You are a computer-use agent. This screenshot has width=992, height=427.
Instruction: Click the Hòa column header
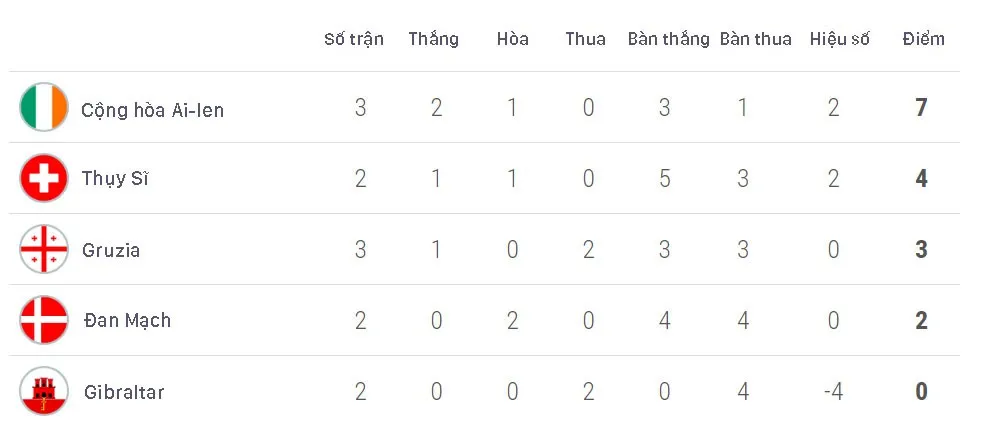512,39
